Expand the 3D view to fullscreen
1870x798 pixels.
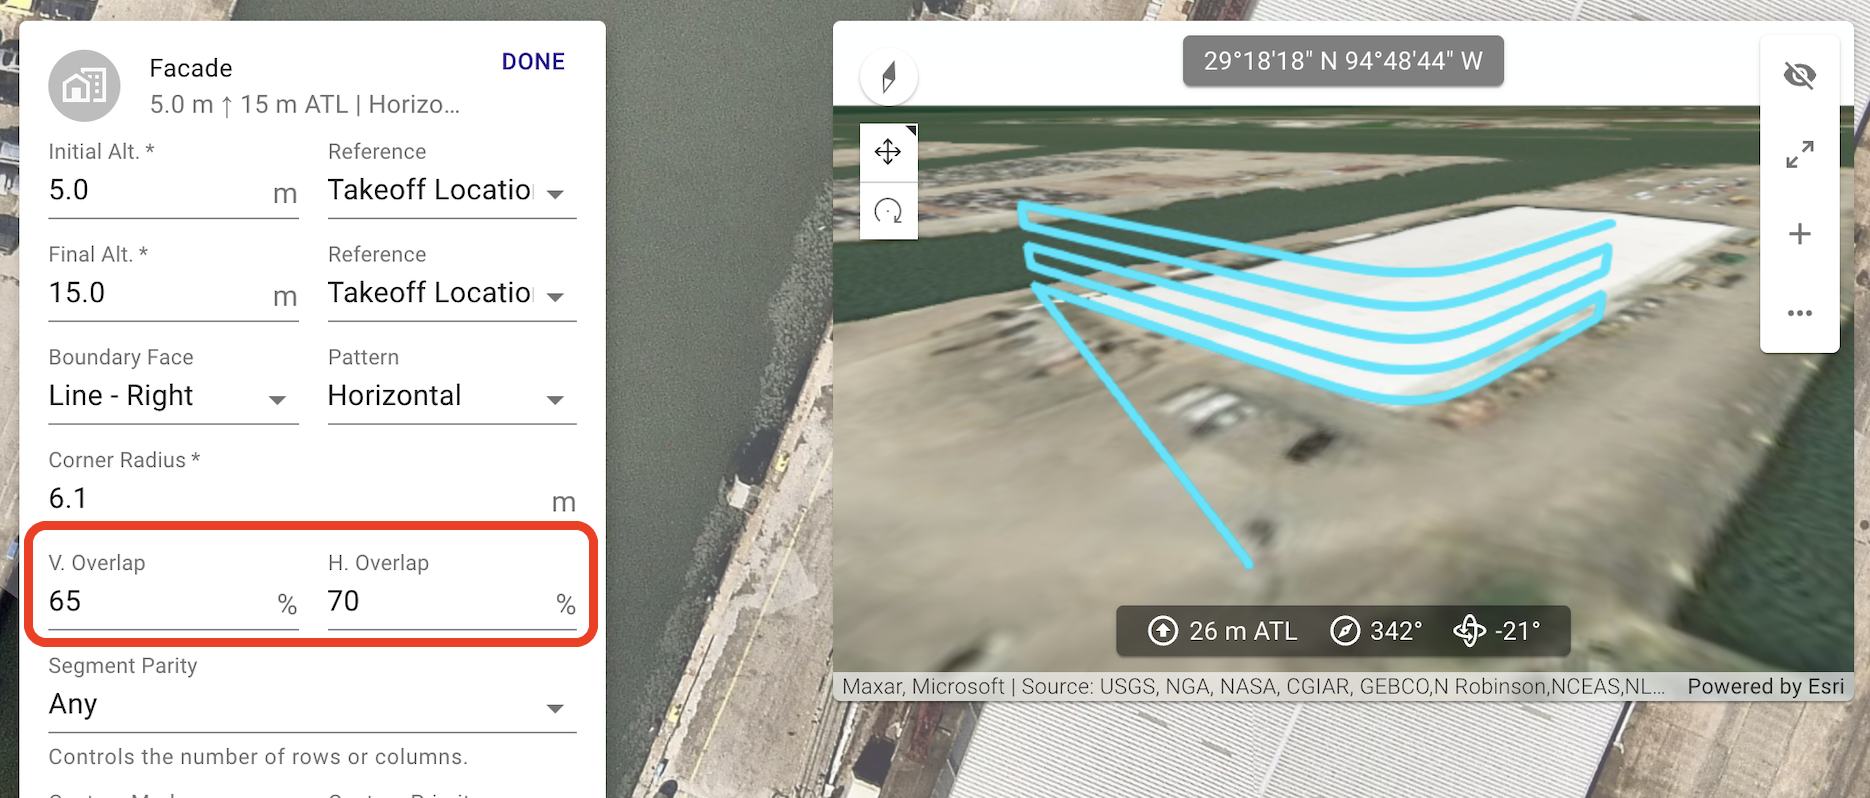[1799, 154]
